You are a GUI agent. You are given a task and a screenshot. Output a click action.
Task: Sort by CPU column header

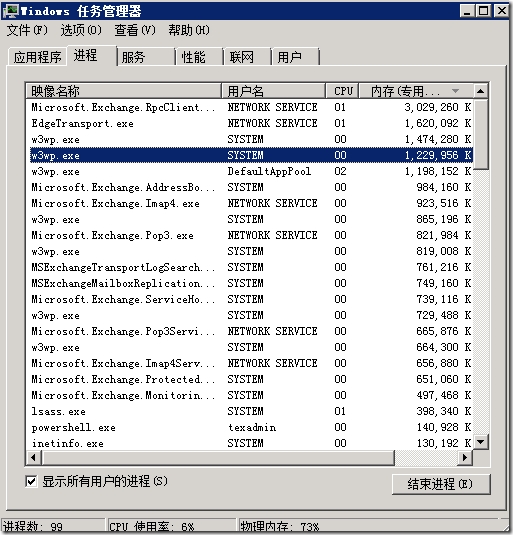(342, 91)
